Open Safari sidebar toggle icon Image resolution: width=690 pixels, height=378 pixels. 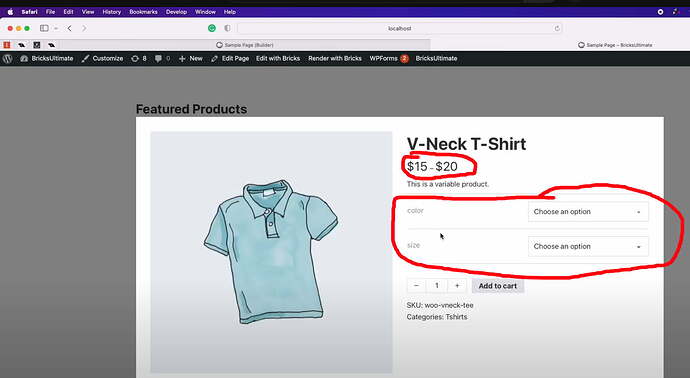coord(44,28)
